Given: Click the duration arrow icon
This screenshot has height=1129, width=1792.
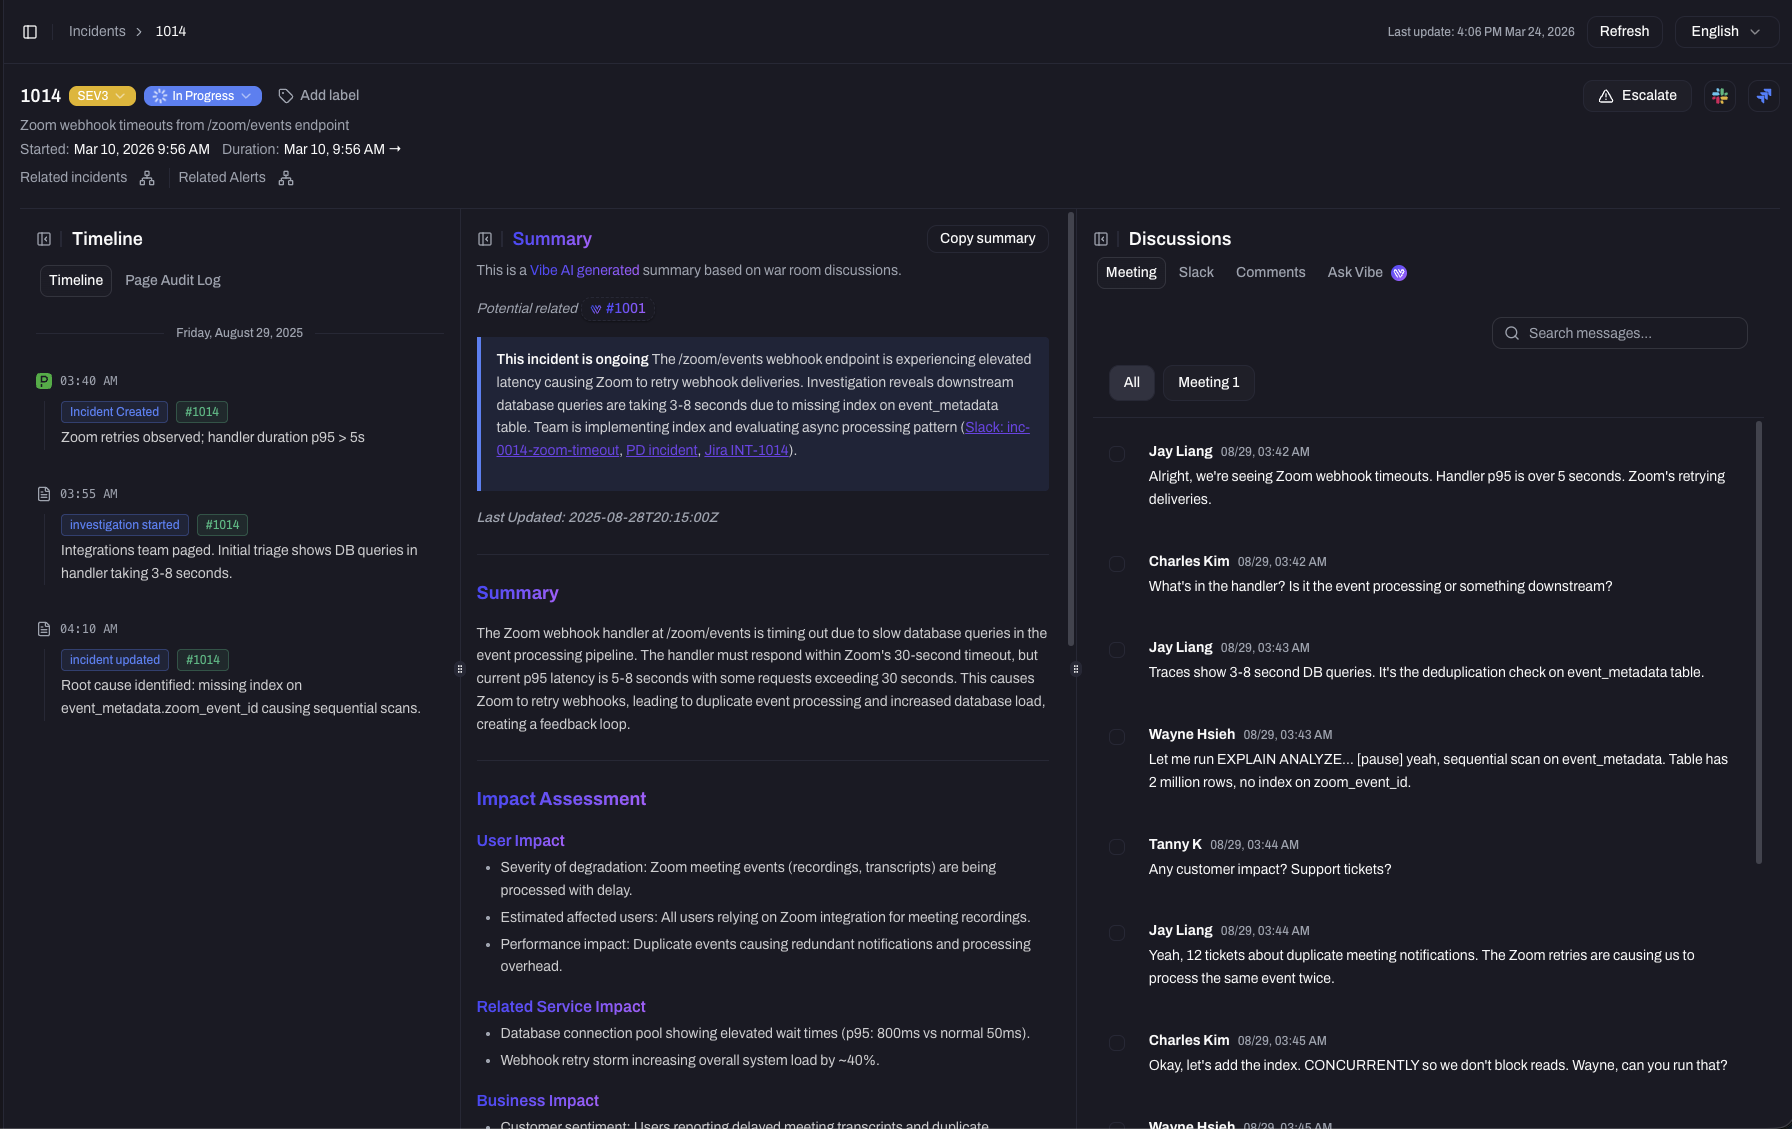Looking at the screenshot, I should (x=395, y=149).
